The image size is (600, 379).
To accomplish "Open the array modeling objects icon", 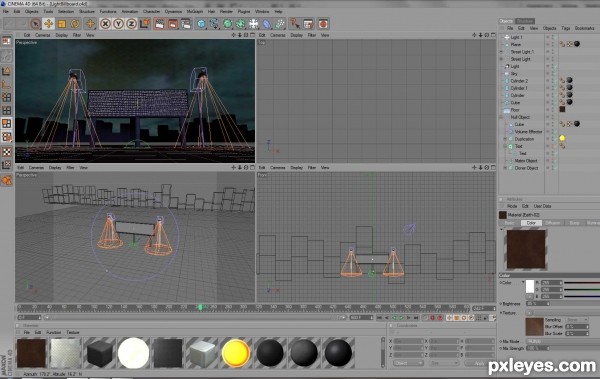I will 240,24.
